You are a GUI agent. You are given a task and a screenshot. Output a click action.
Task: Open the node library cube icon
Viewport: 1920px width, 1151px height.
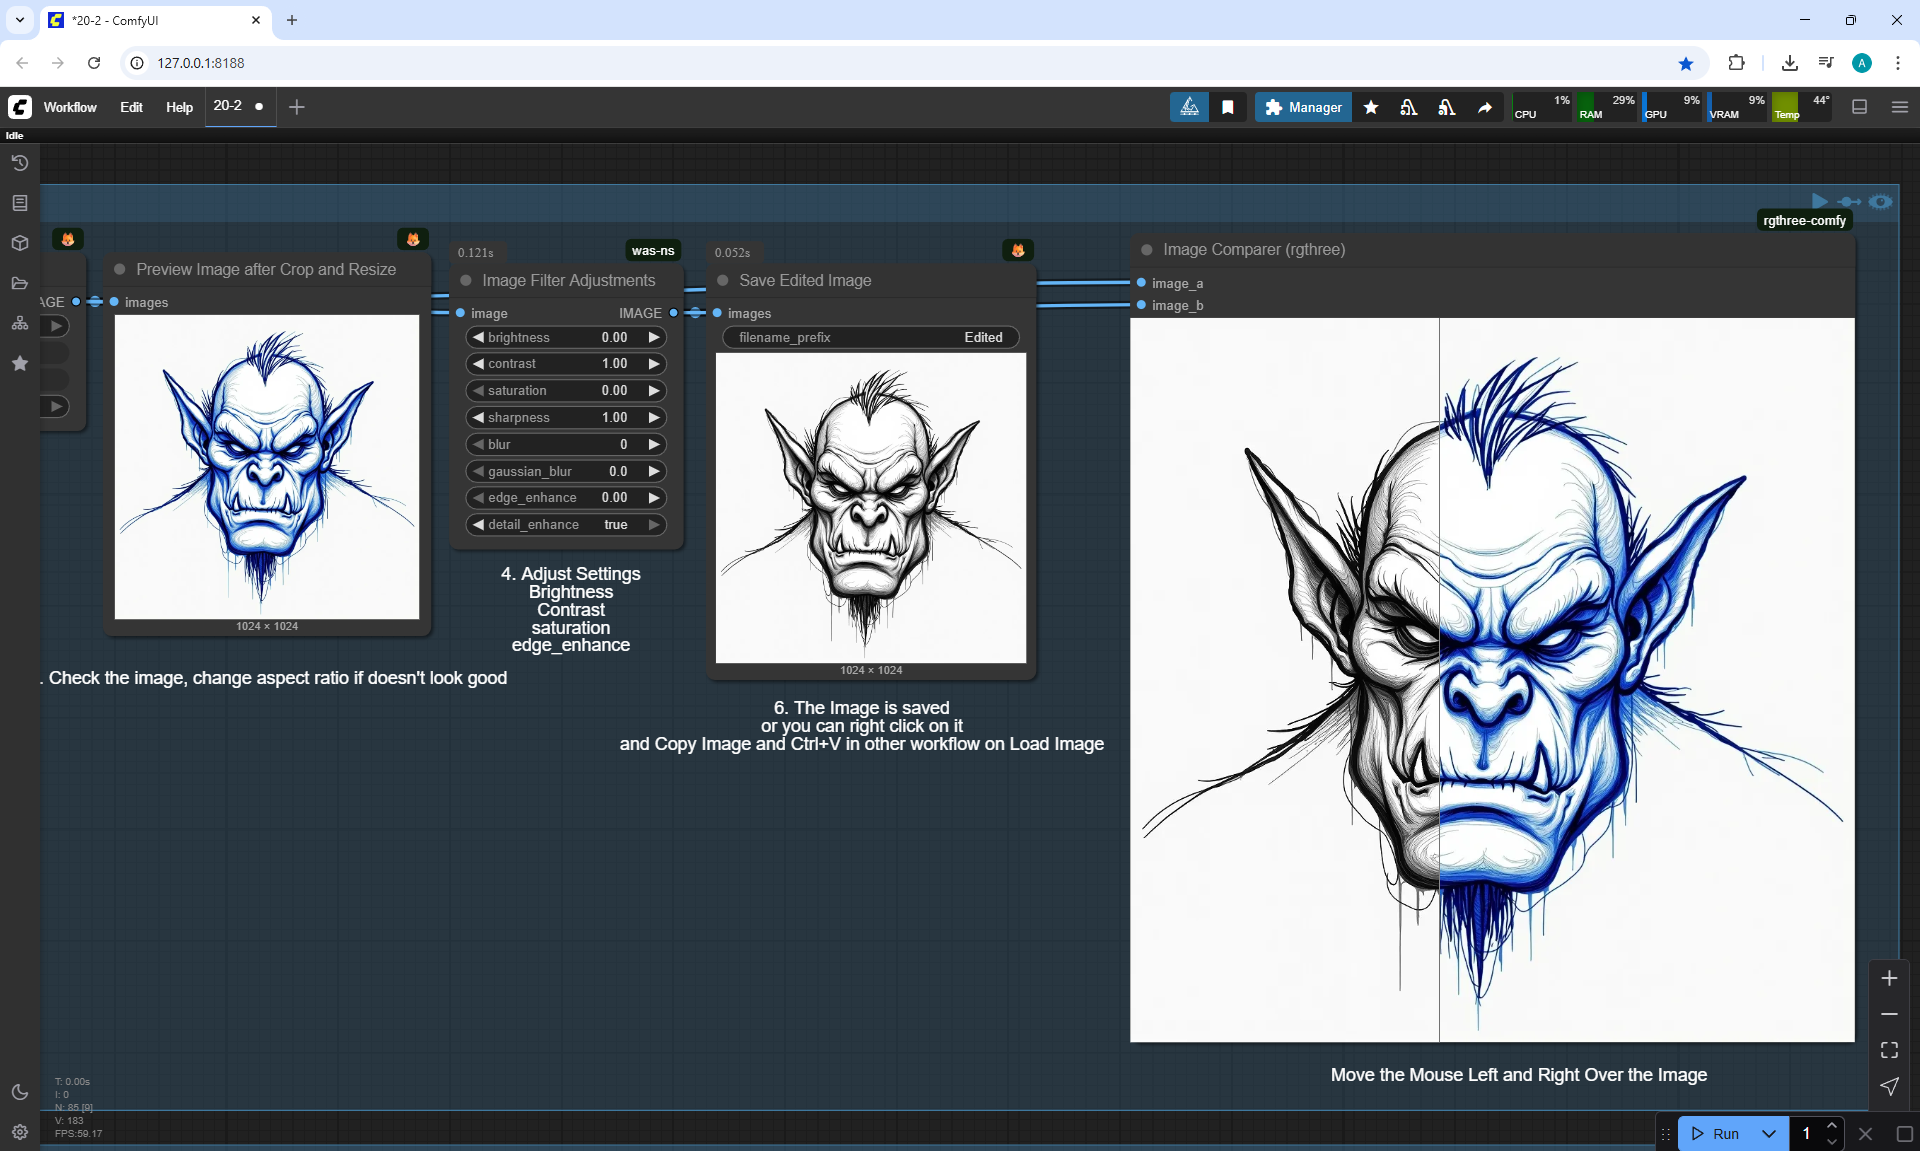pyautogui.click(x=20, y=243)
